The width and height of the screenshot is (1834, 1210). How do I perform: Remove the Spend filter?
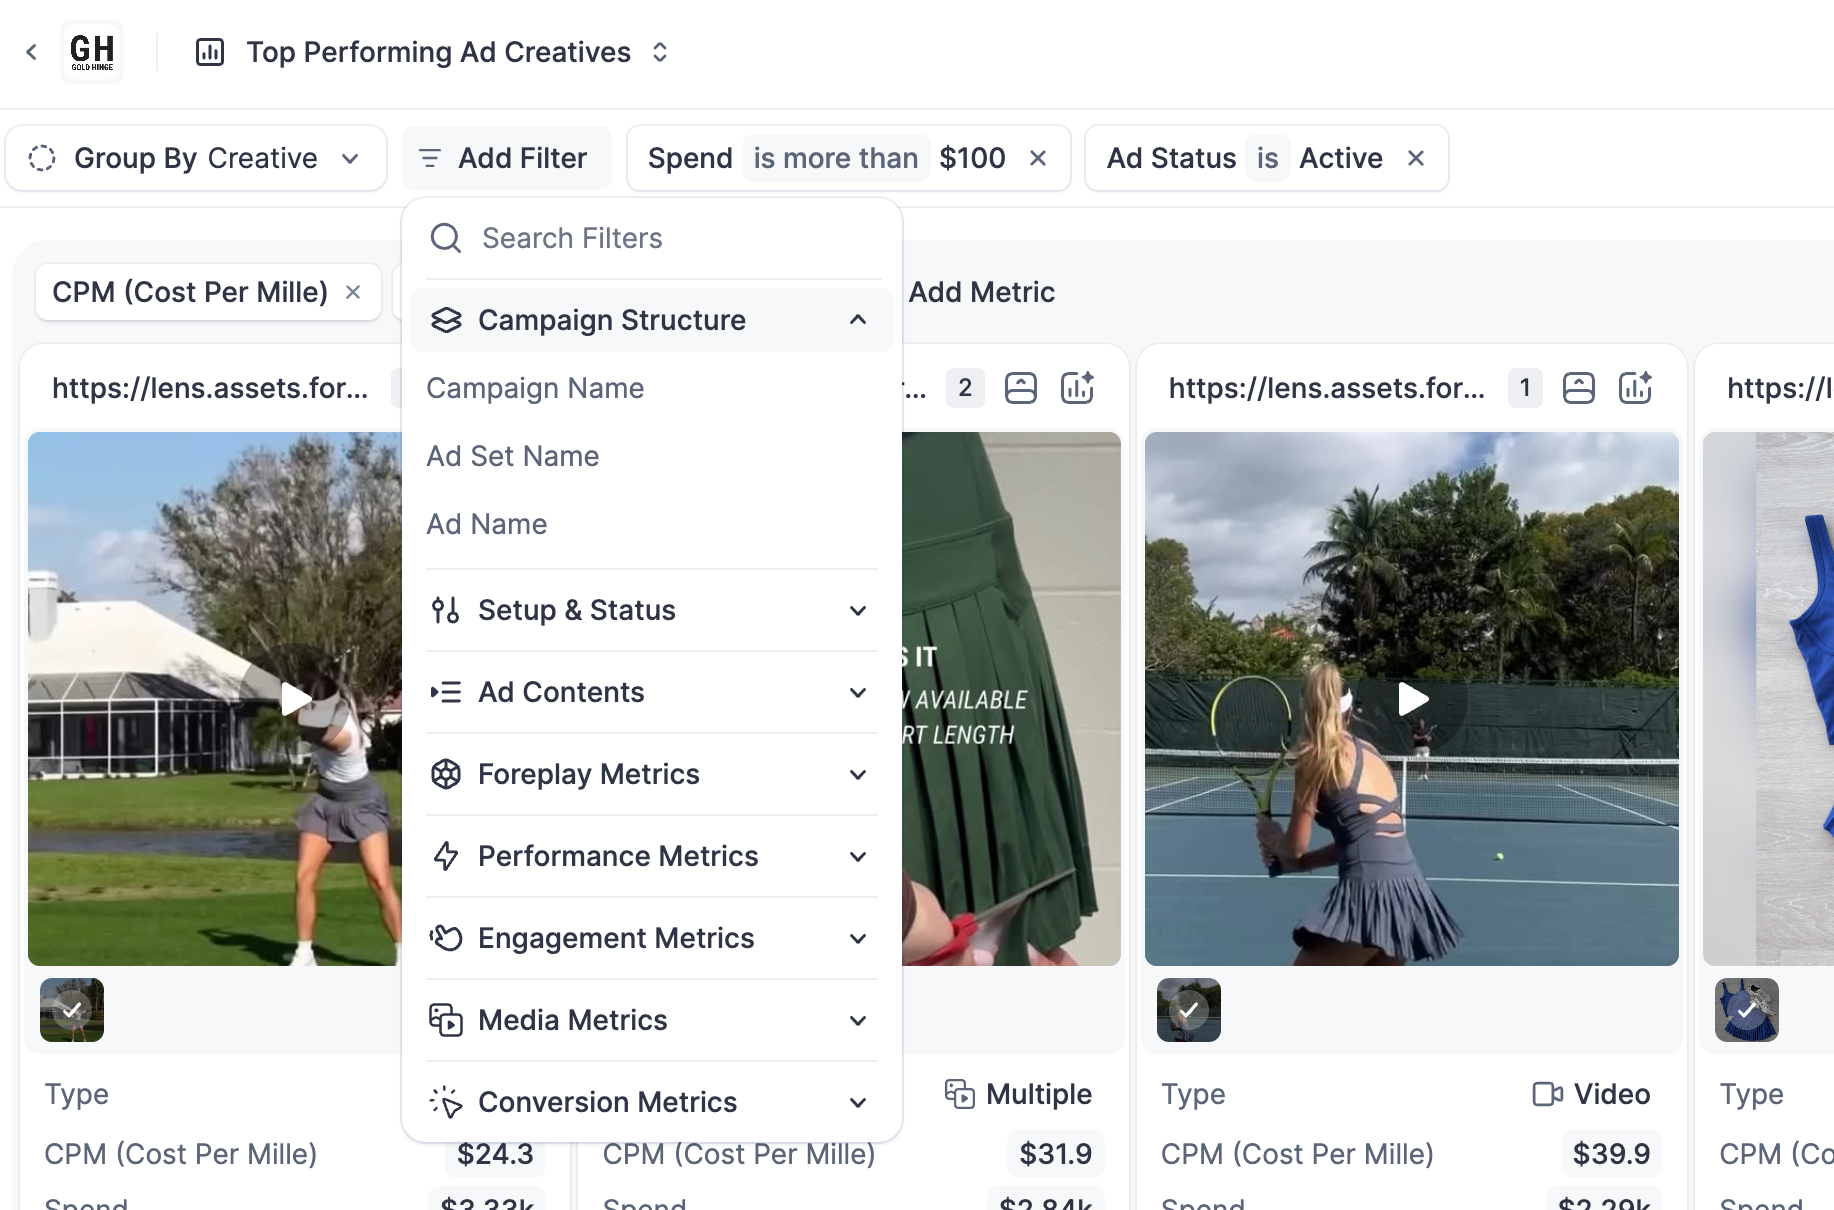1038,158
